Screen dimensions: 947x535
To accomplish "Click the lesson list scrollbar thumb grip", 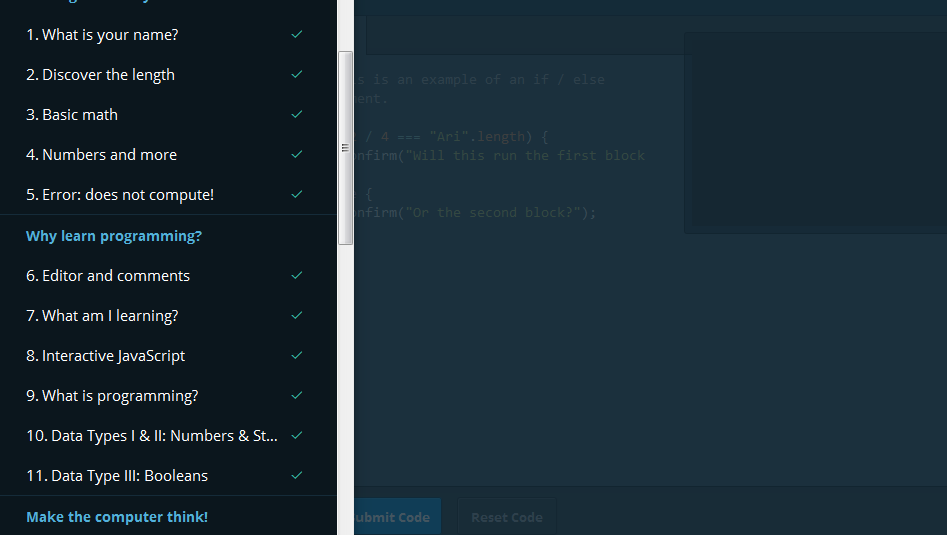I will pyautogui.click(x=345, y=148).
